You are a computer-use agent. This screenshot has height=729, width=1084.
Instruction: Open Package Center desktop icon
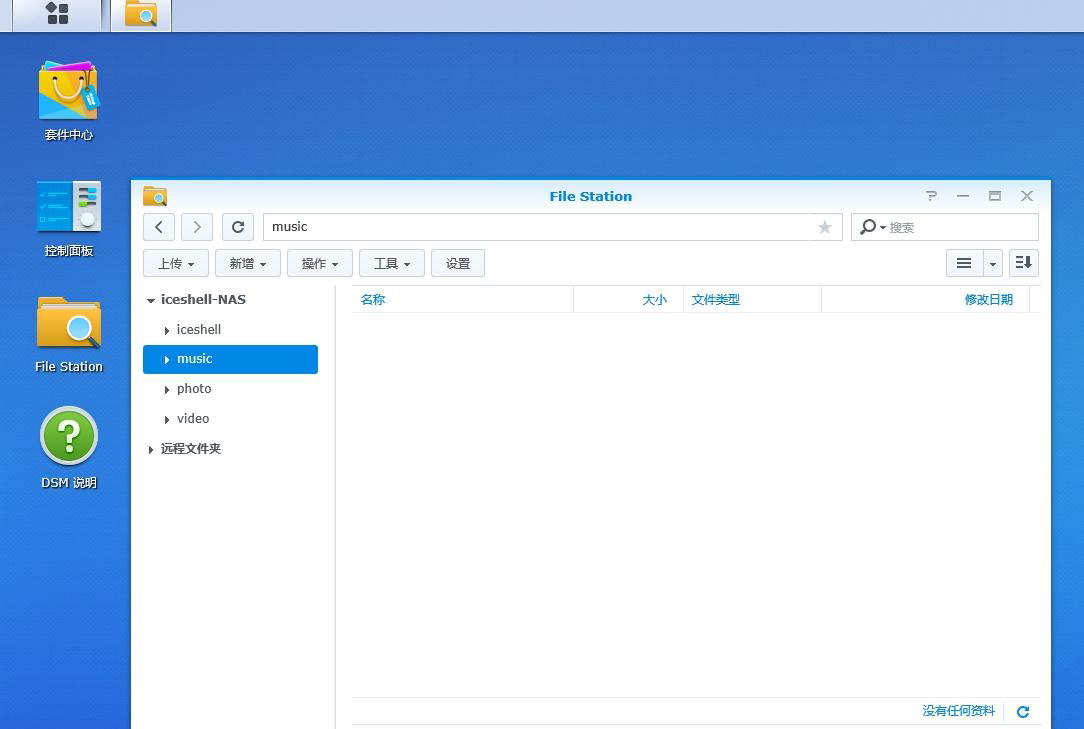coord(68,92)
